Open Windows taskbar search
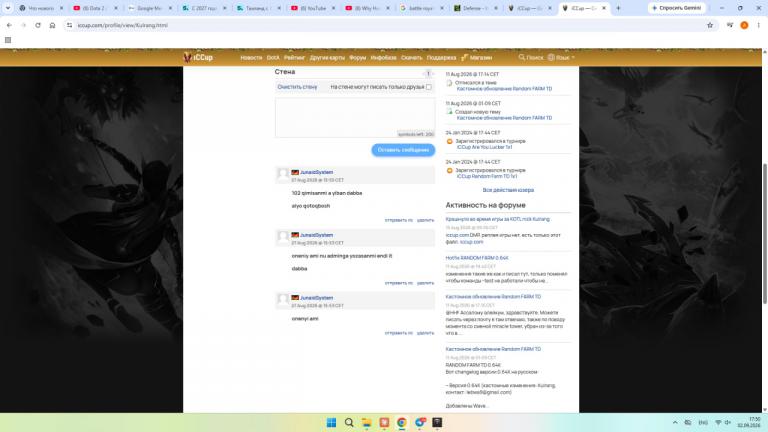The height and width of the screenshot is (432, 768). (x=349, y=422)
